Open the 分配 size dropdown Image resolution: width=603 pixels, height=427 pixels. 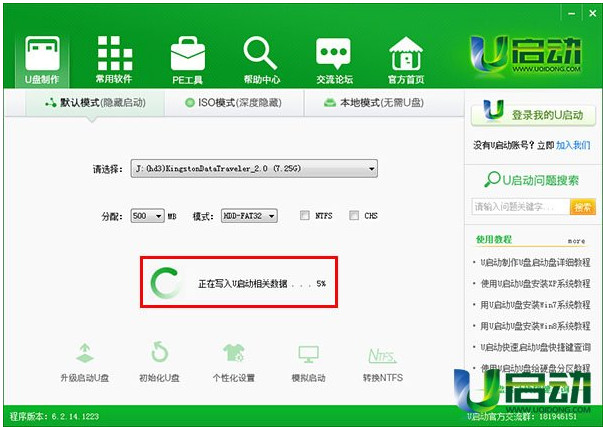(158, 216)
